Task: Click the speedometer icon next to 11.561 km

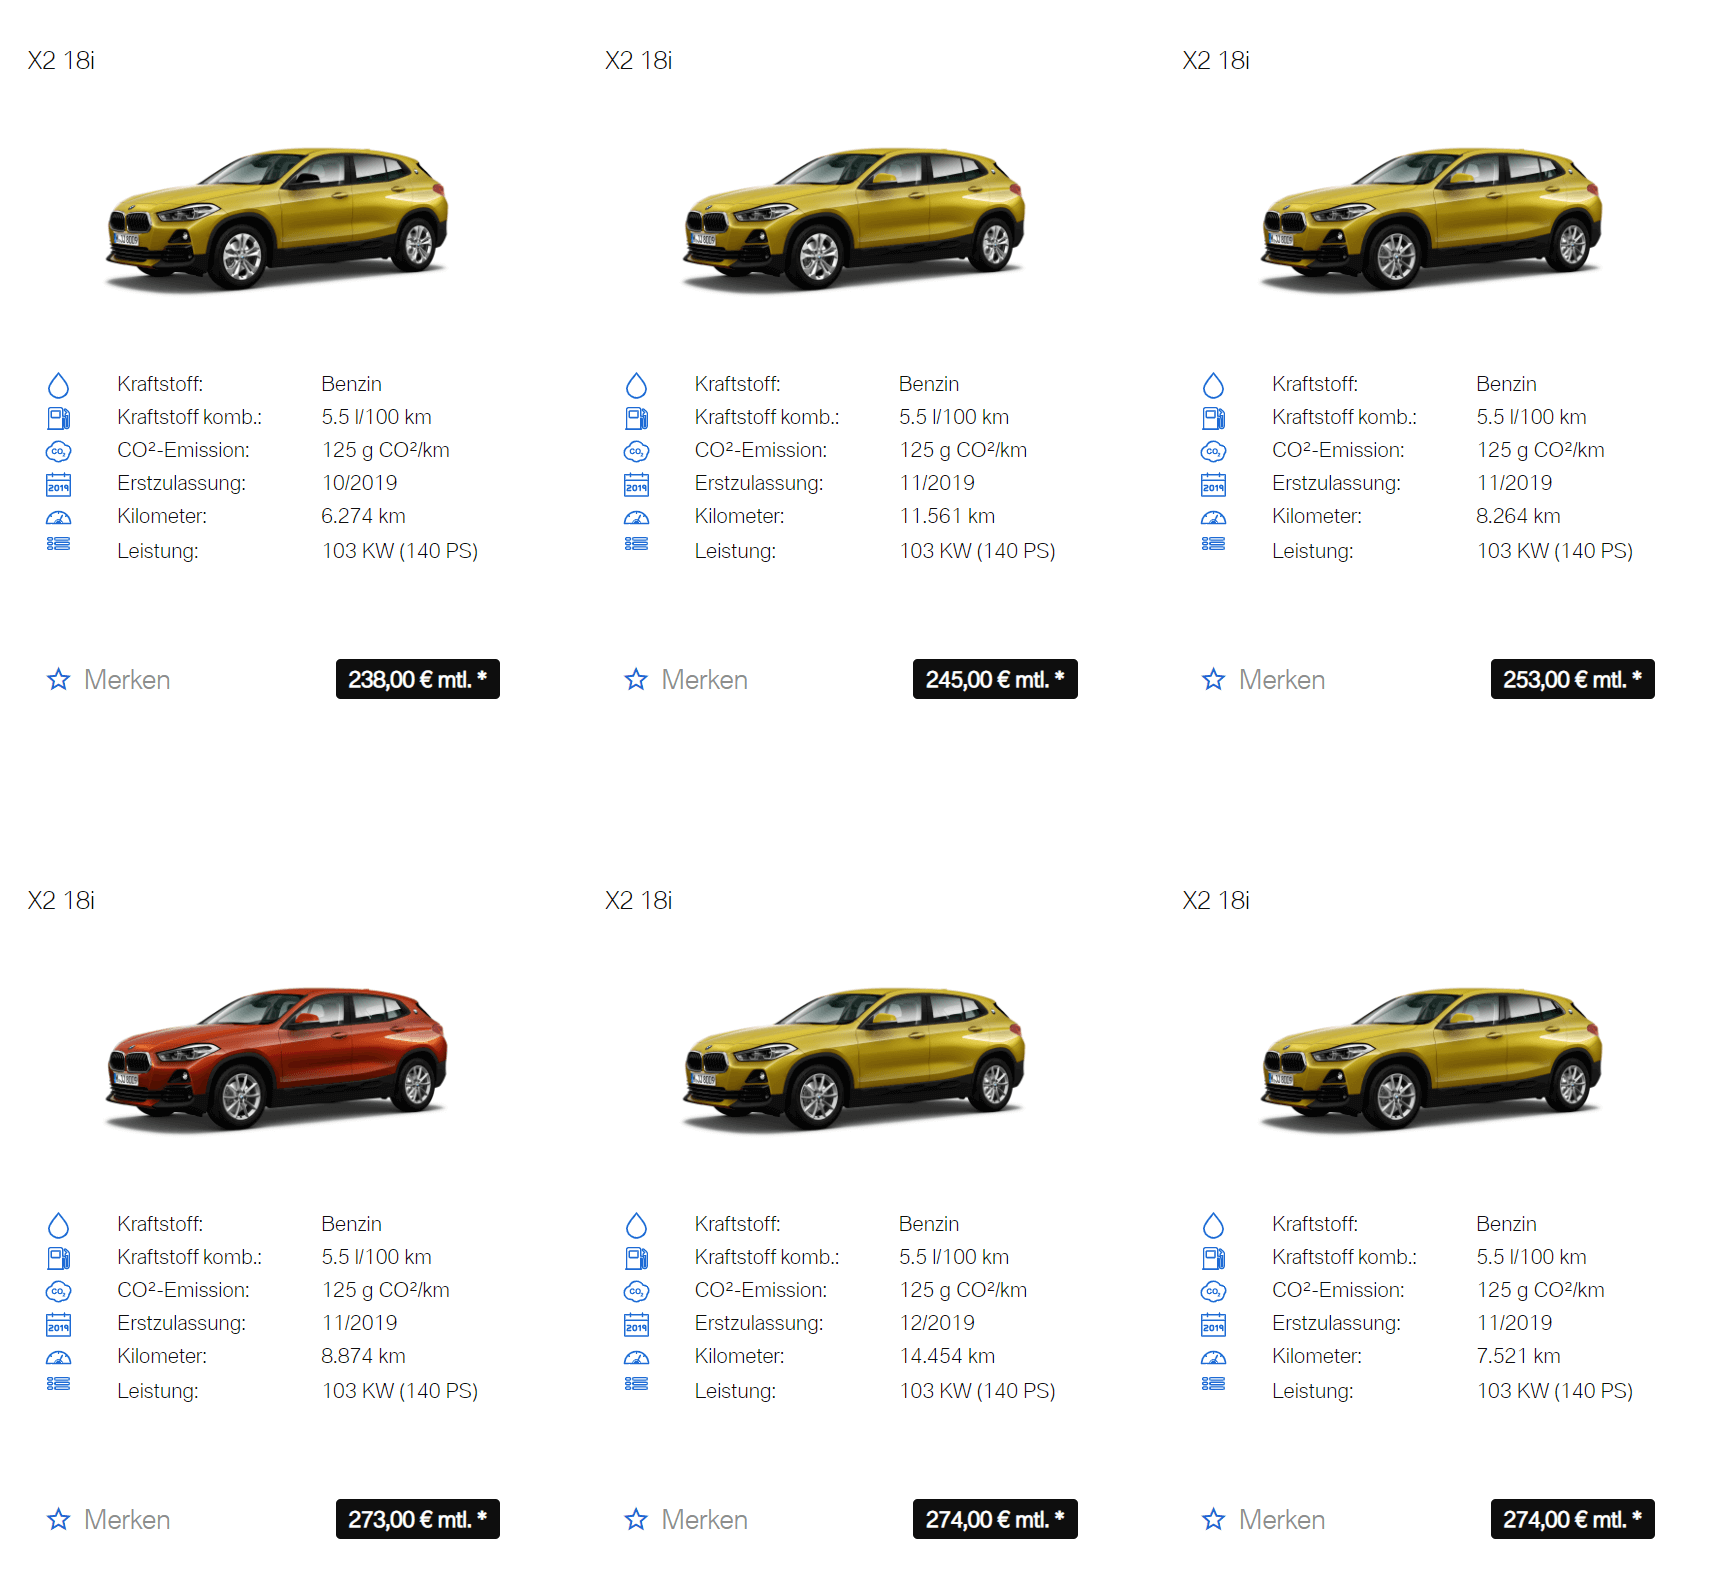Action: point(636,518)
